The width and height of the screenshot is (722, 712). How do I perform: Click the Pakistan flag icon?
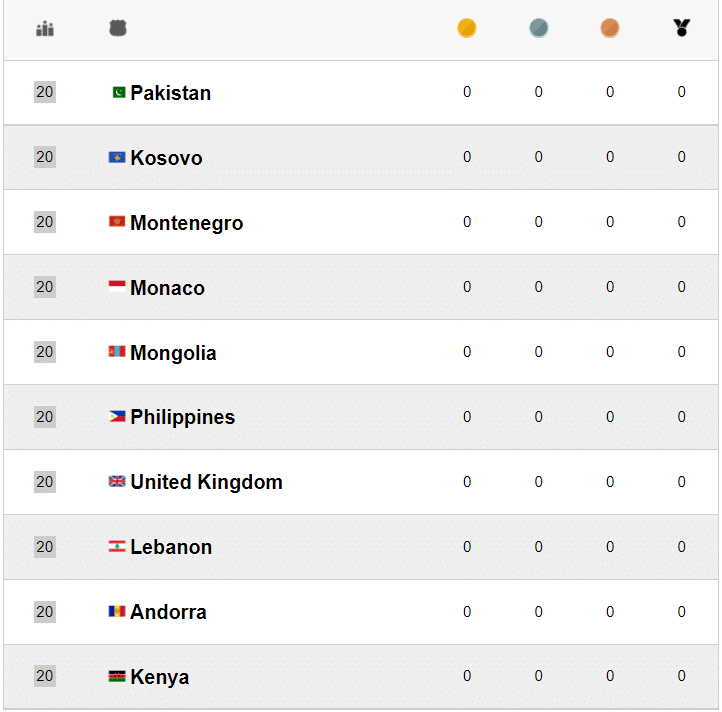pos(118,93)
